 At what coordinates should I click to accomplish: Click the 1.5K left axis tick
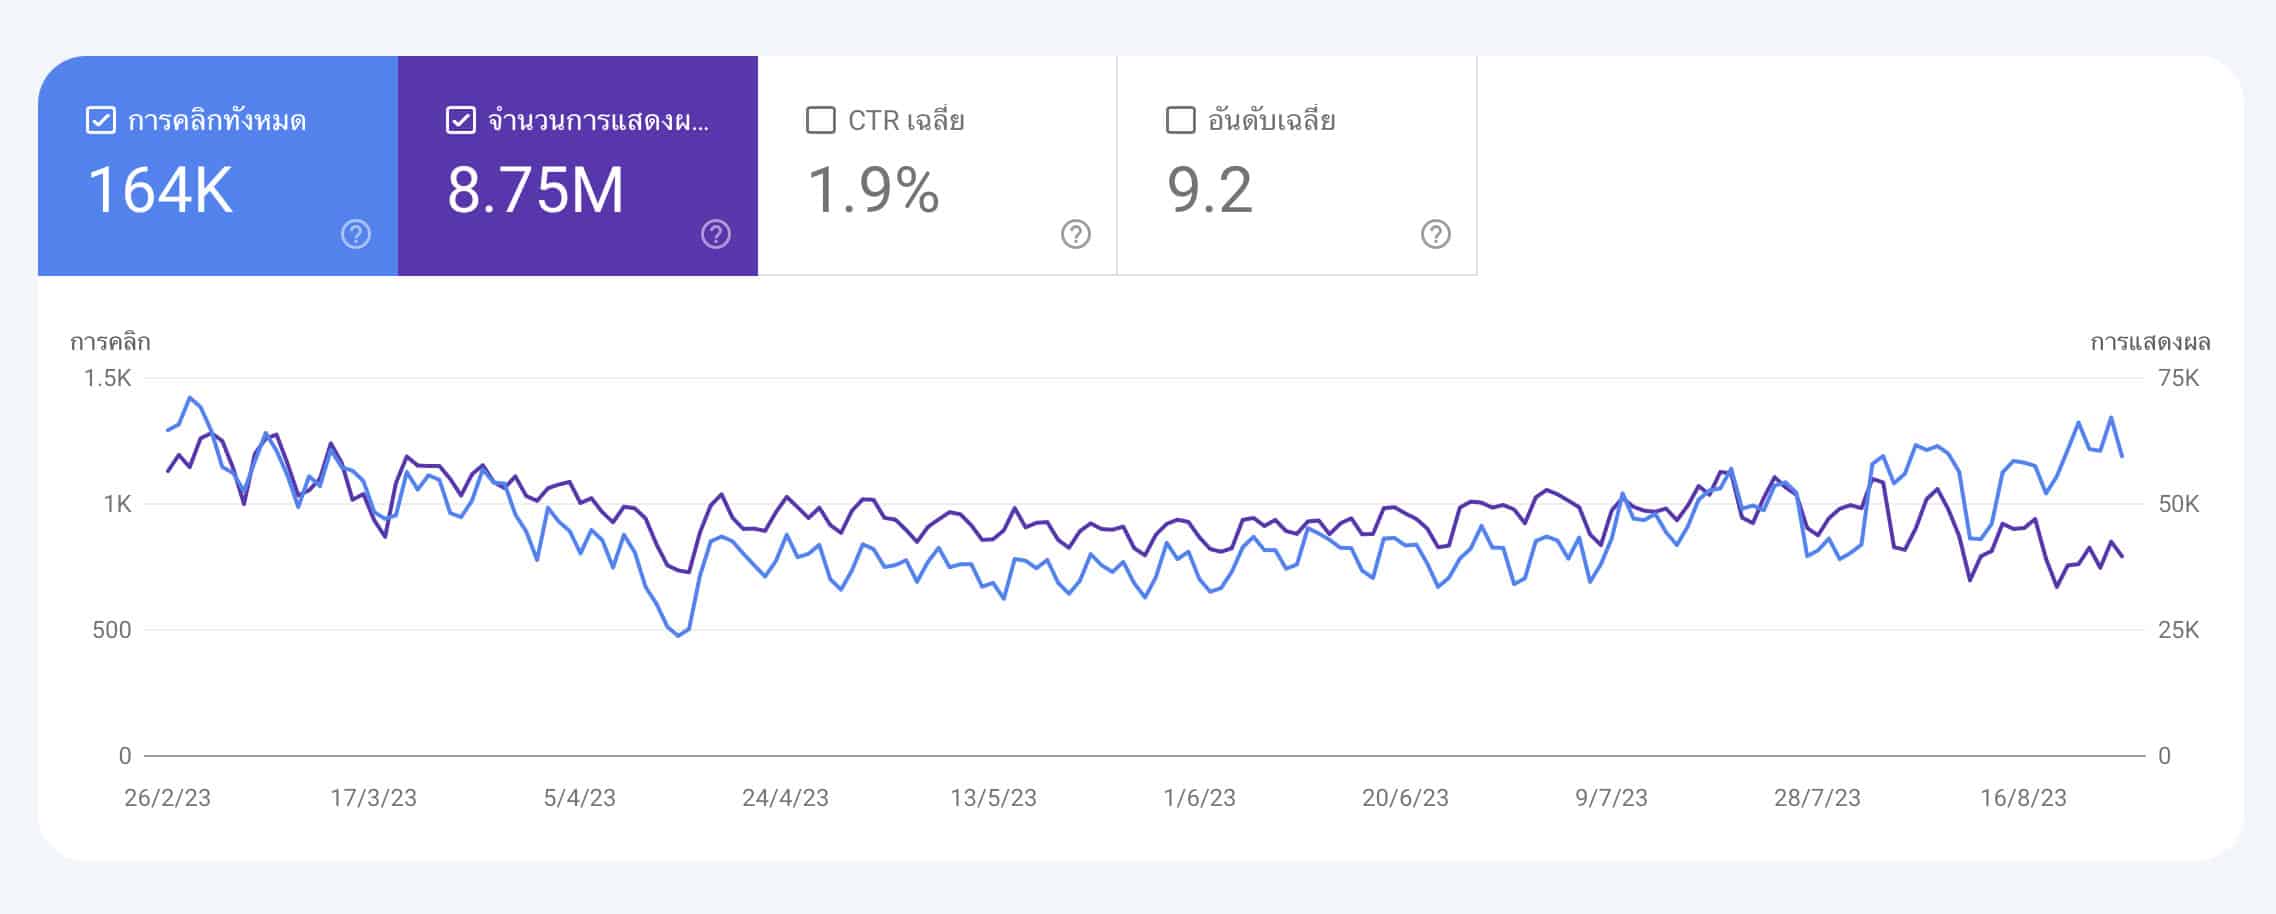coord(108,378)
